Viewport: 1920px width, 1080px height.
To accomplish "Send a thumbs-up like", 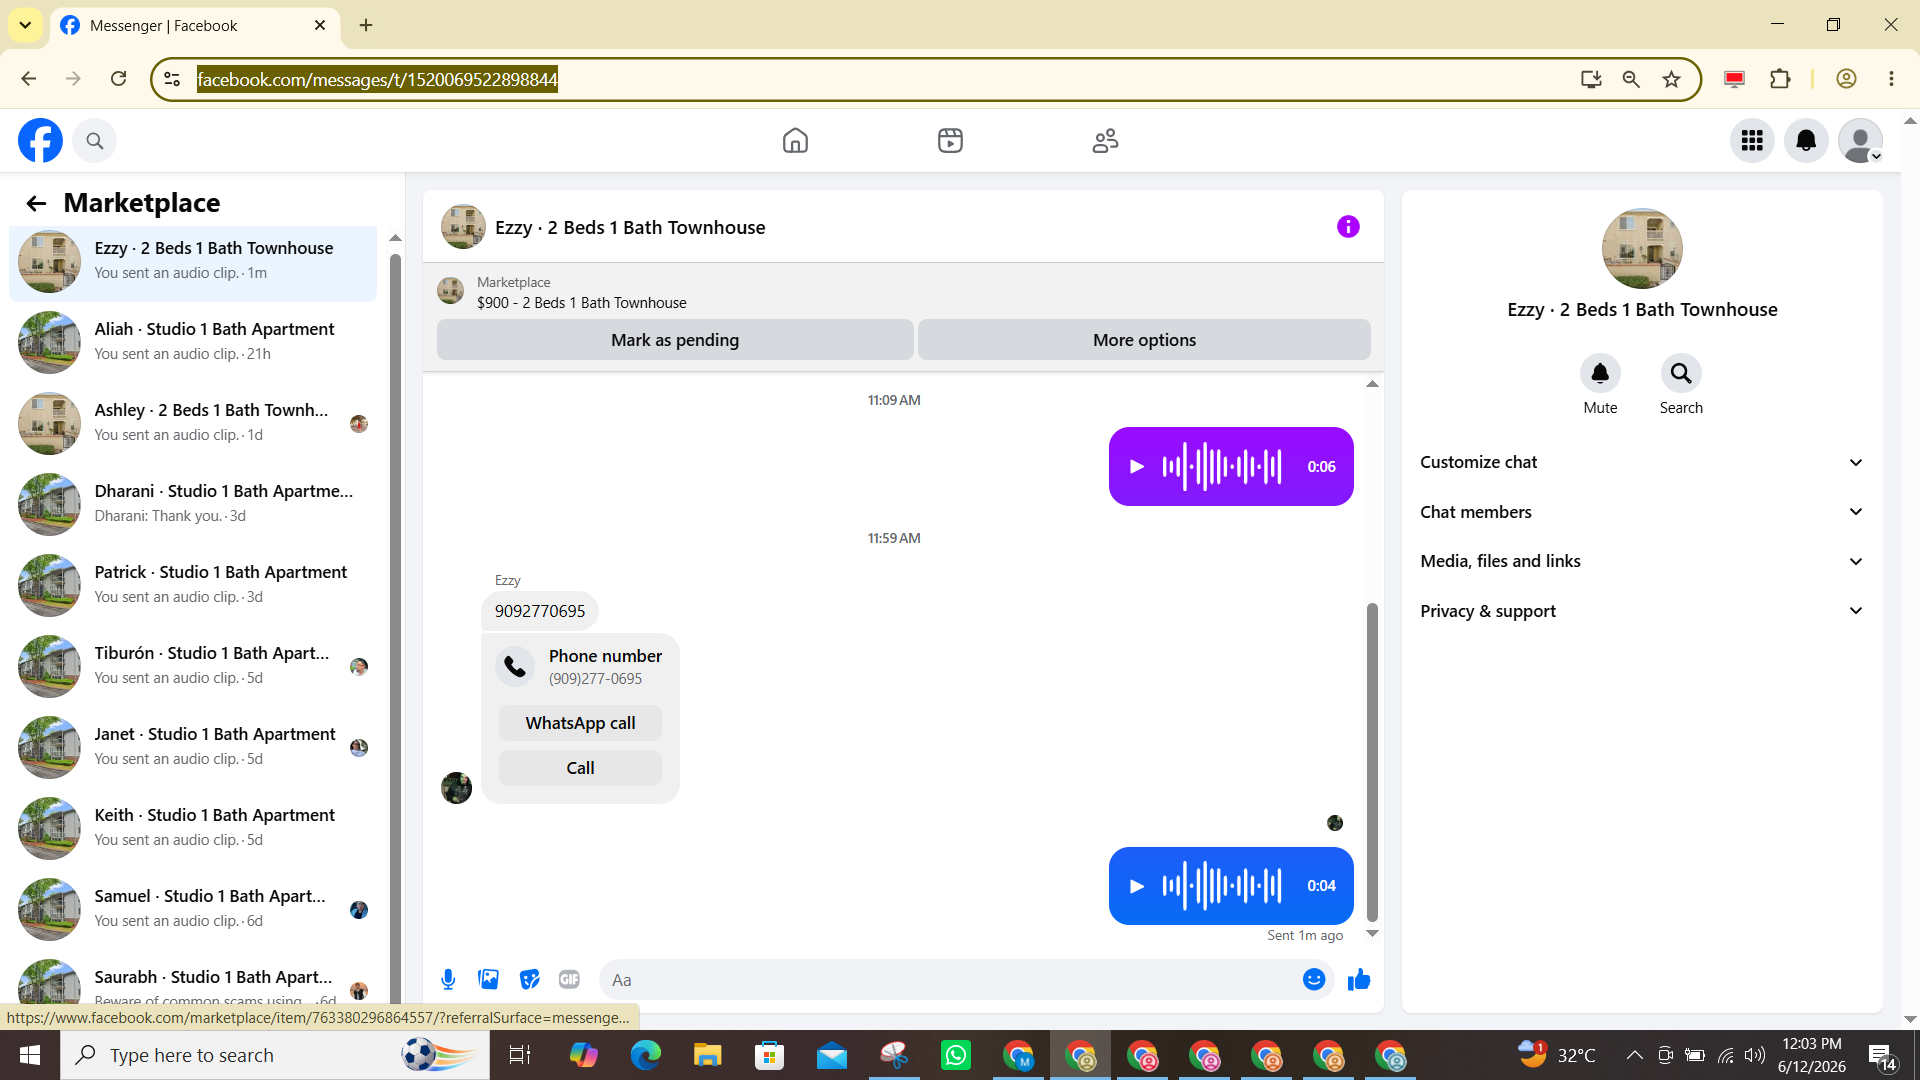I will tap(1358, 980).
